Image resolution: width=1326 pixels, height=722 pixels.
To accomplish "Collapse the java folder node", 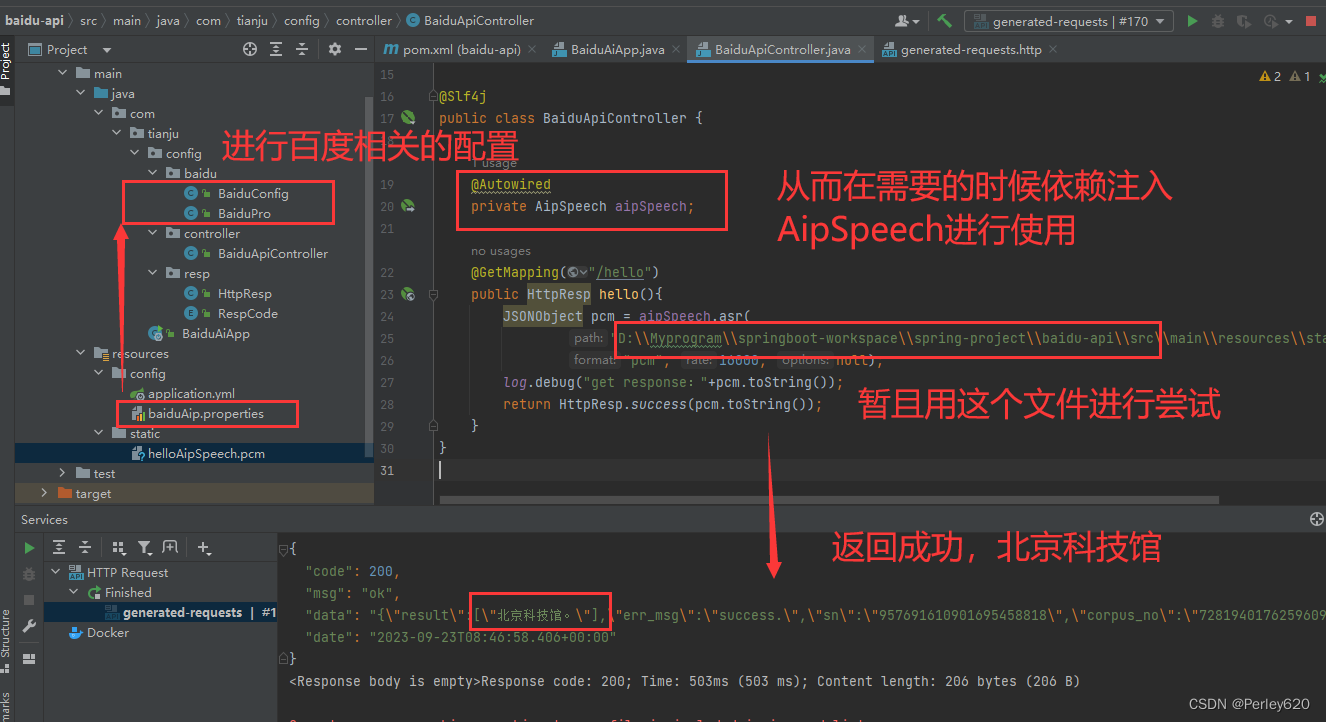I will tap(80, 93).
